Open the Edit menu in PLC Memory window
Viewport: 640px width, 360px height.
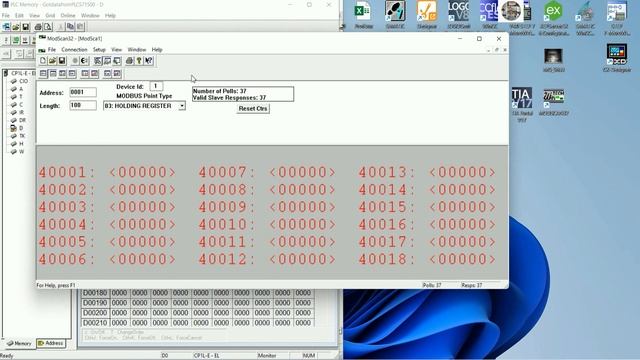[x=19, y=16]
